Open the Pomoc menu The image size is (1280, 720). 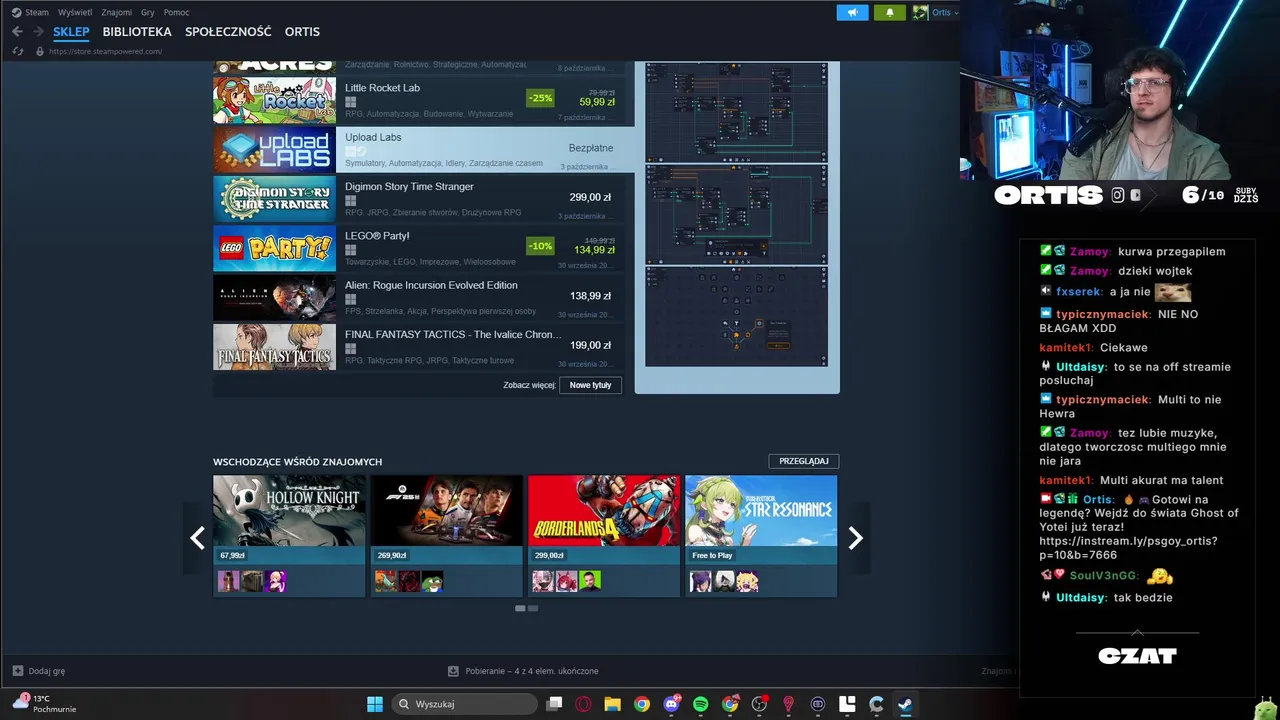pyautogui.click(x=176, y=12)
